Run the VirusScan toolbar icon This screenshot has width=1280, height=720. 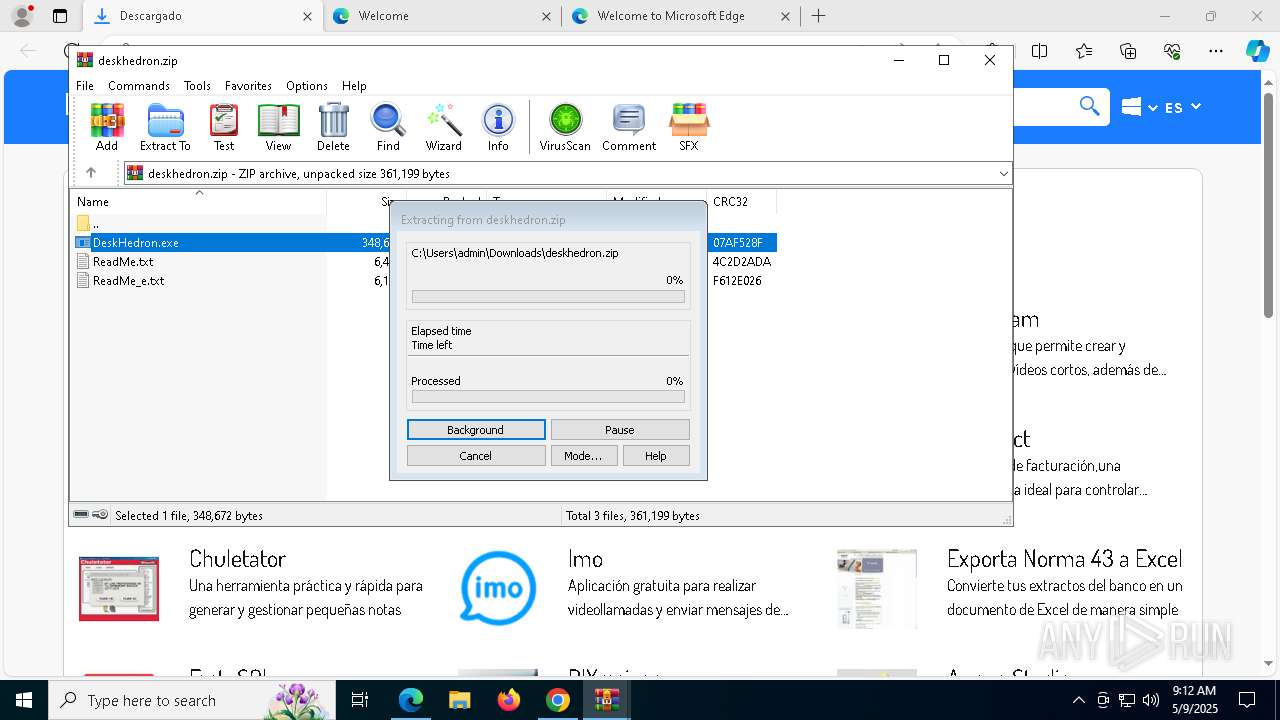point(565,127)
